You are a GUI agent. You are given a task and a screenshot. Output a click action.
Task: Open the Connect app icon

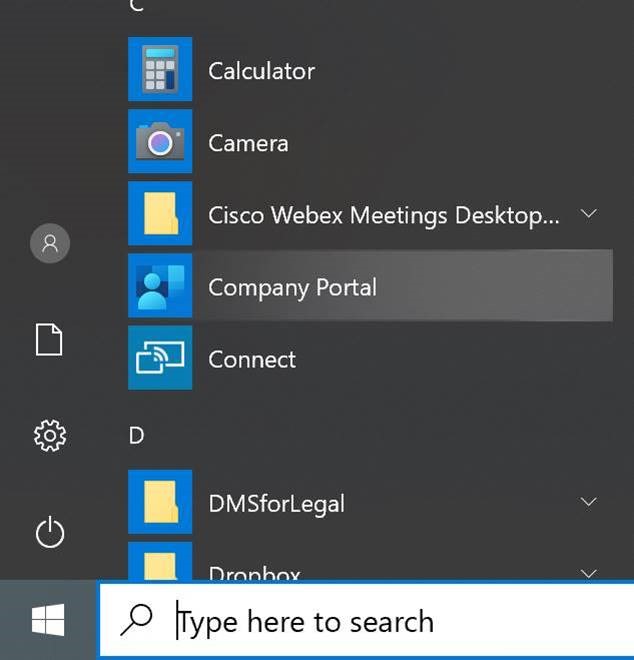point(160,358)
